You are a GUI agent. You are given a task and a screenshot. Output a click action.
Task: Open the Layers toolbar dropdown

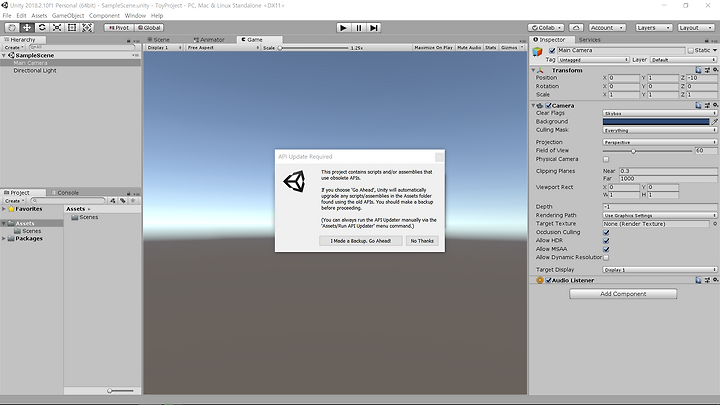pos(653,28)
